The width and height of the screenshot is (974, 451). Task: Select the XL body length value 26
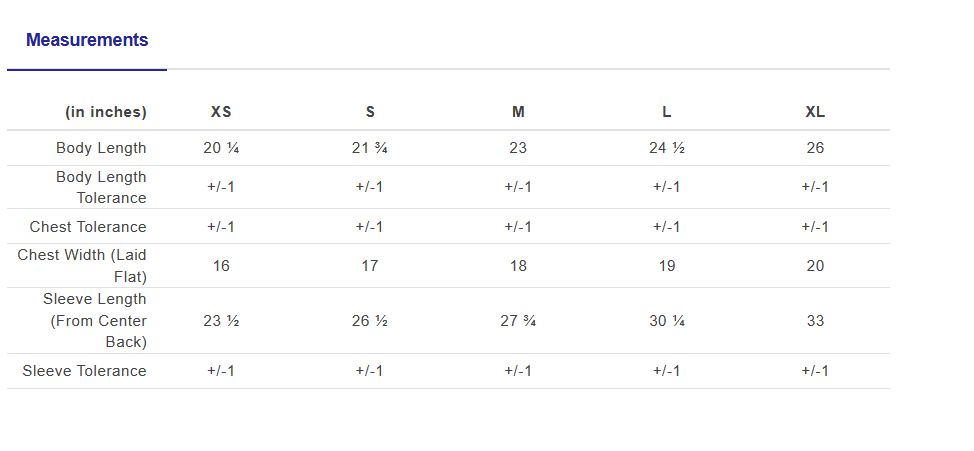815,148
